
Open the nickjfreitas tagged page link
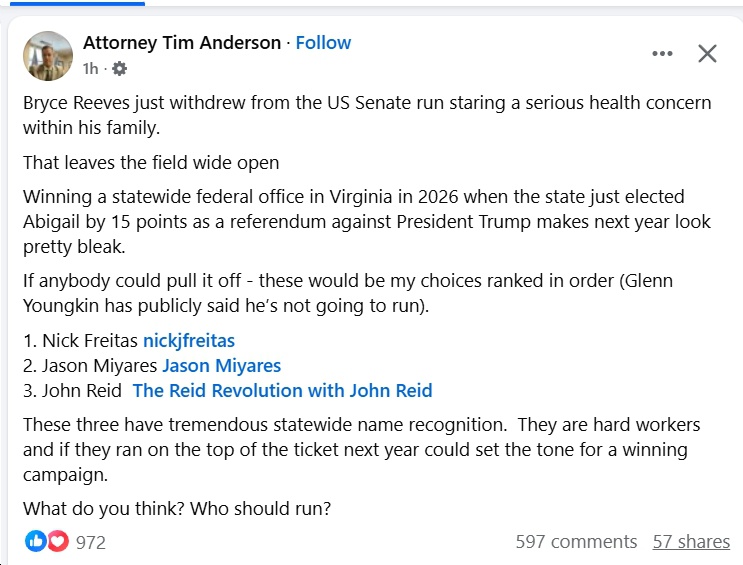189,341
